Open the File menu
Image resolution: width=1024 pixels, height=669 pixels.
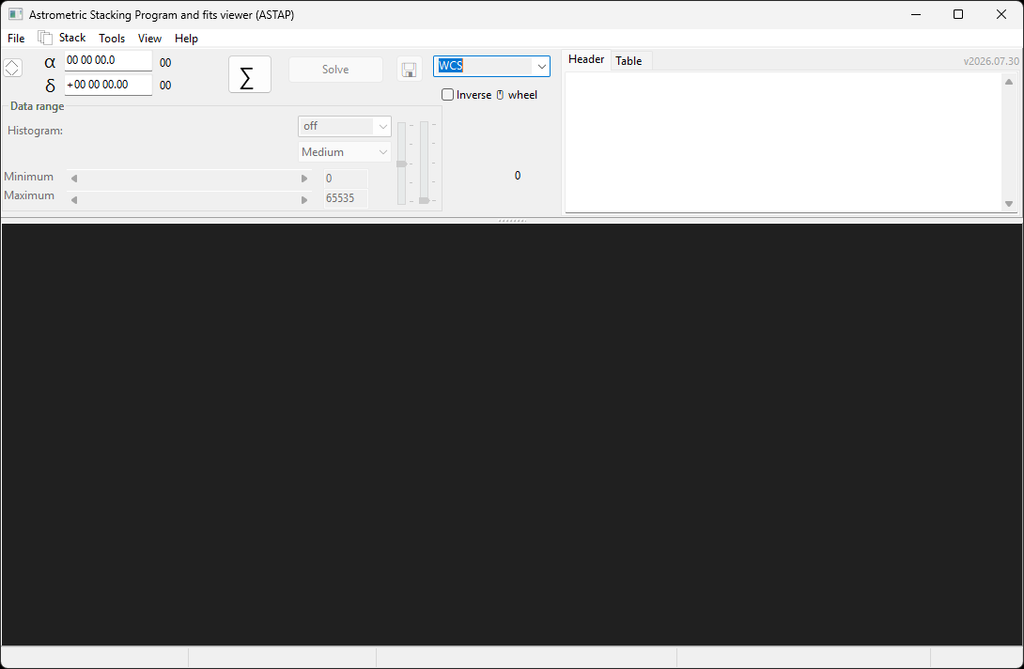16,39
